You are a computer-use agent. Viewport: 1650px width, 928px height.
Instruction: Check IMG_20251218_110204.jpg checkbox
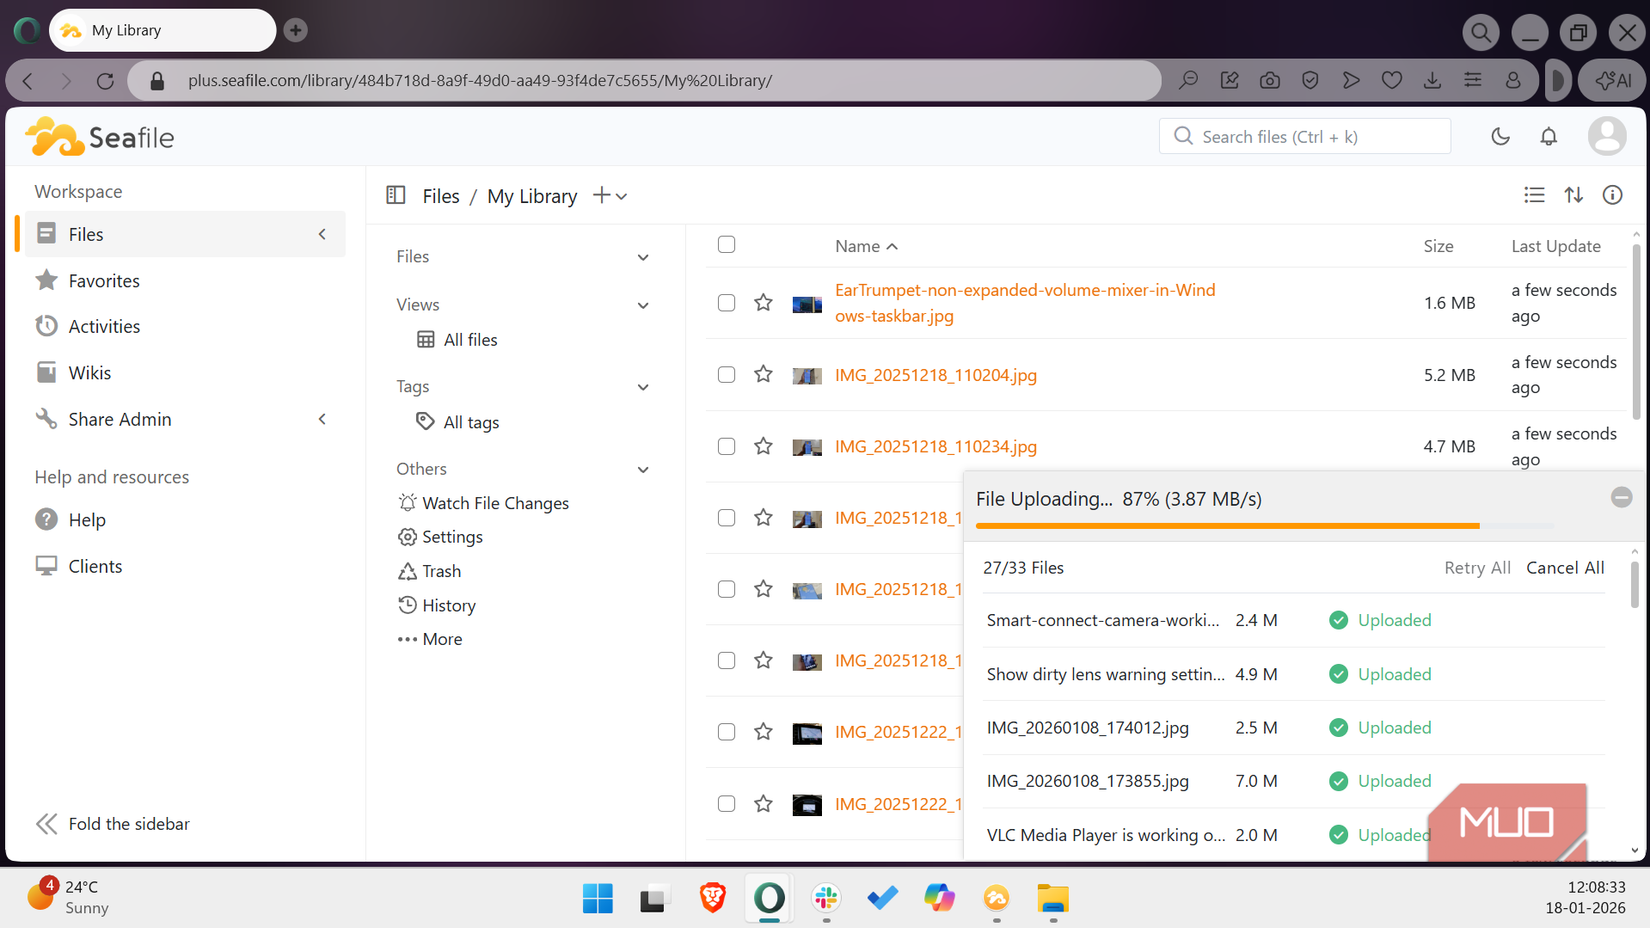(x=727, y=374)
